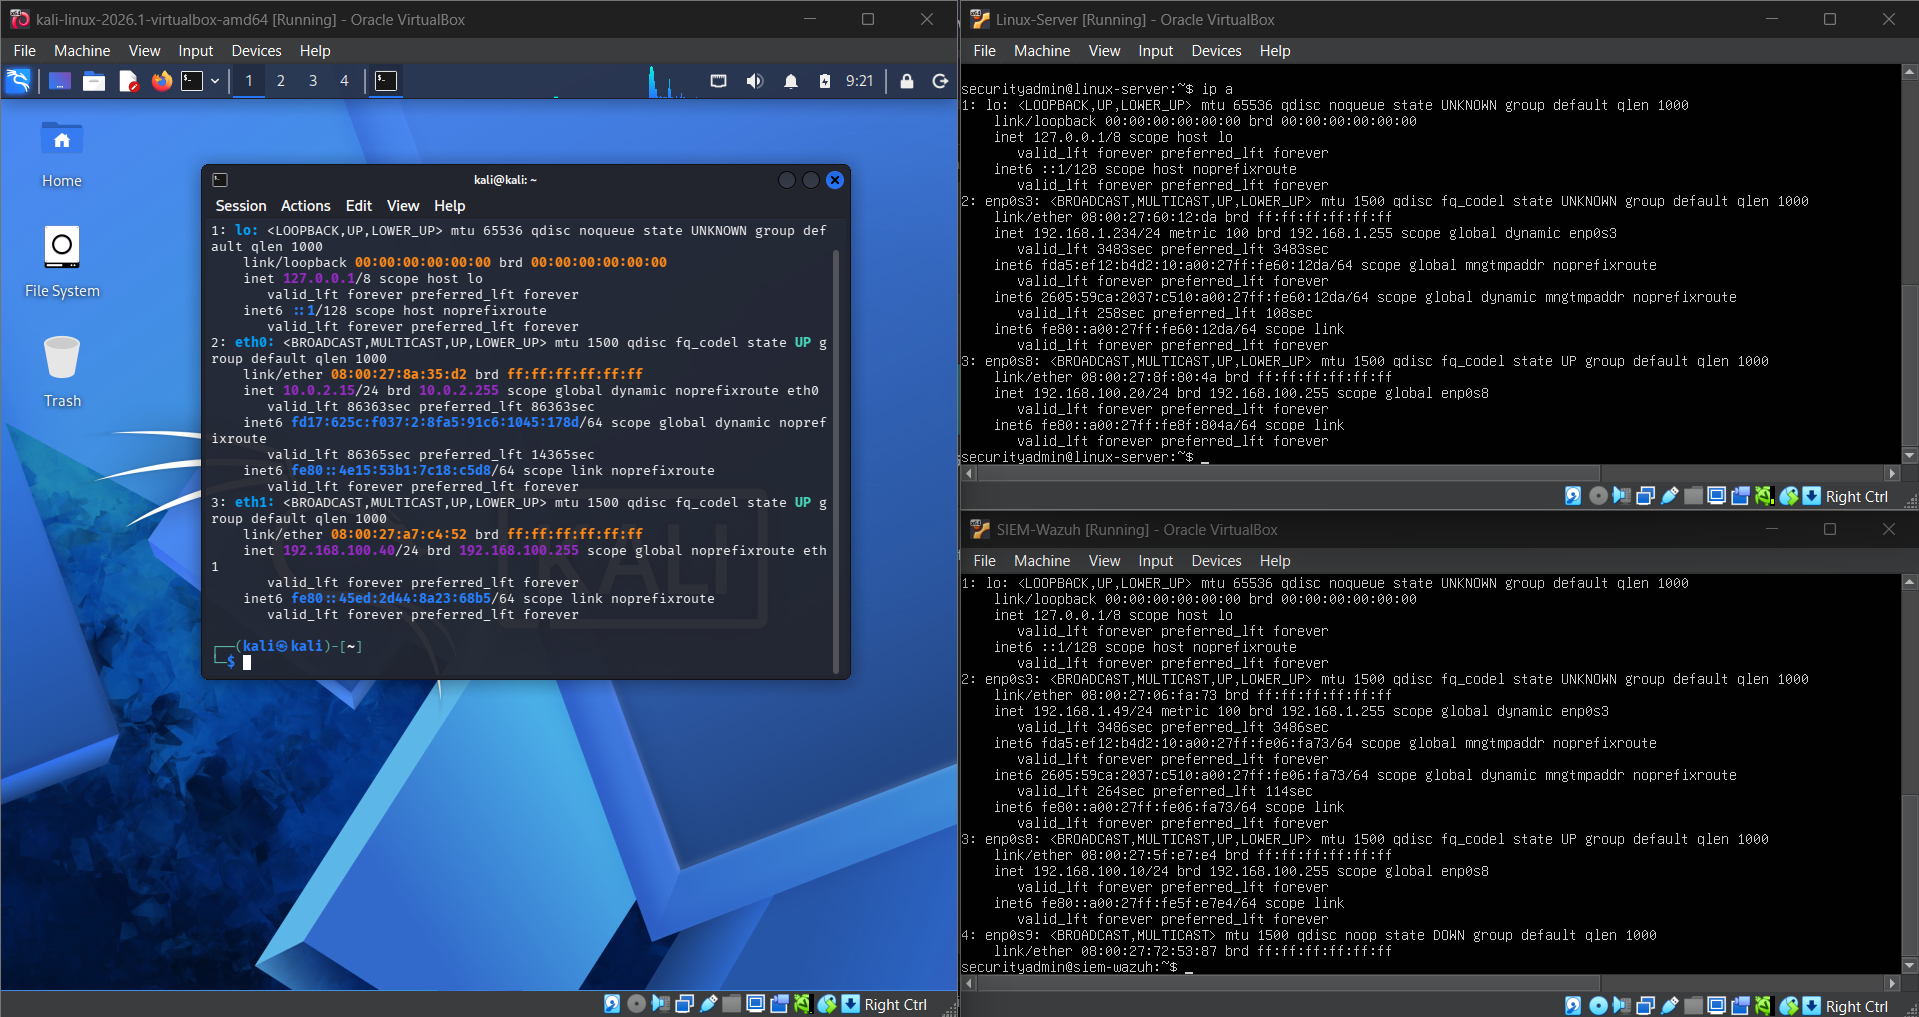Image resolution: width=1919 pixels, height=1017 pixels.
Task: Click hard disk activity icon in Linux-Server status bar
Action: click(1573, 496)
